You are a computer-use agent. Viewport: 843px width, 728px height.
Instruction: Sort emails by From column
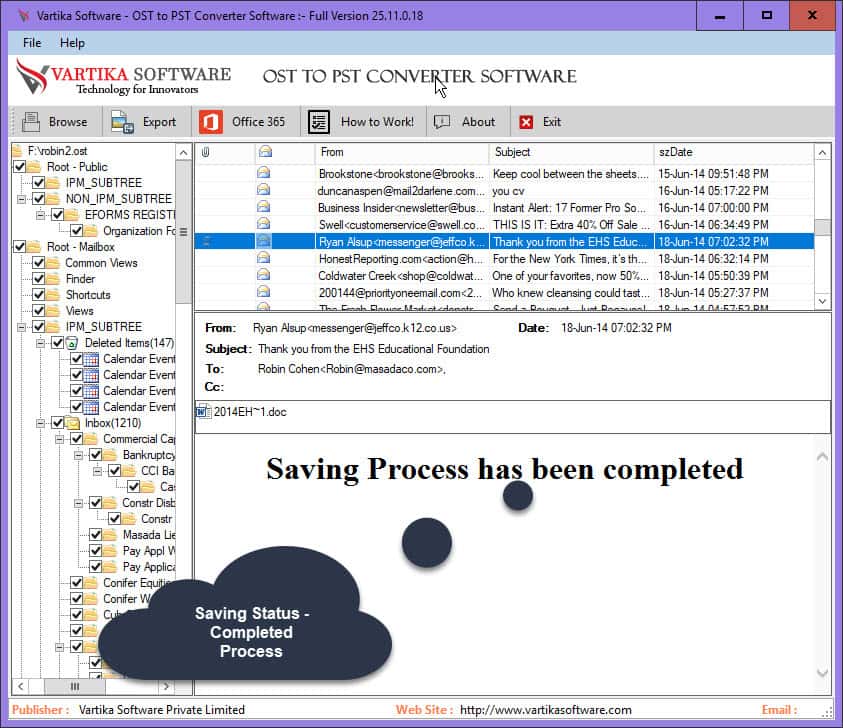pyautogui.click(x=402, y=152)
